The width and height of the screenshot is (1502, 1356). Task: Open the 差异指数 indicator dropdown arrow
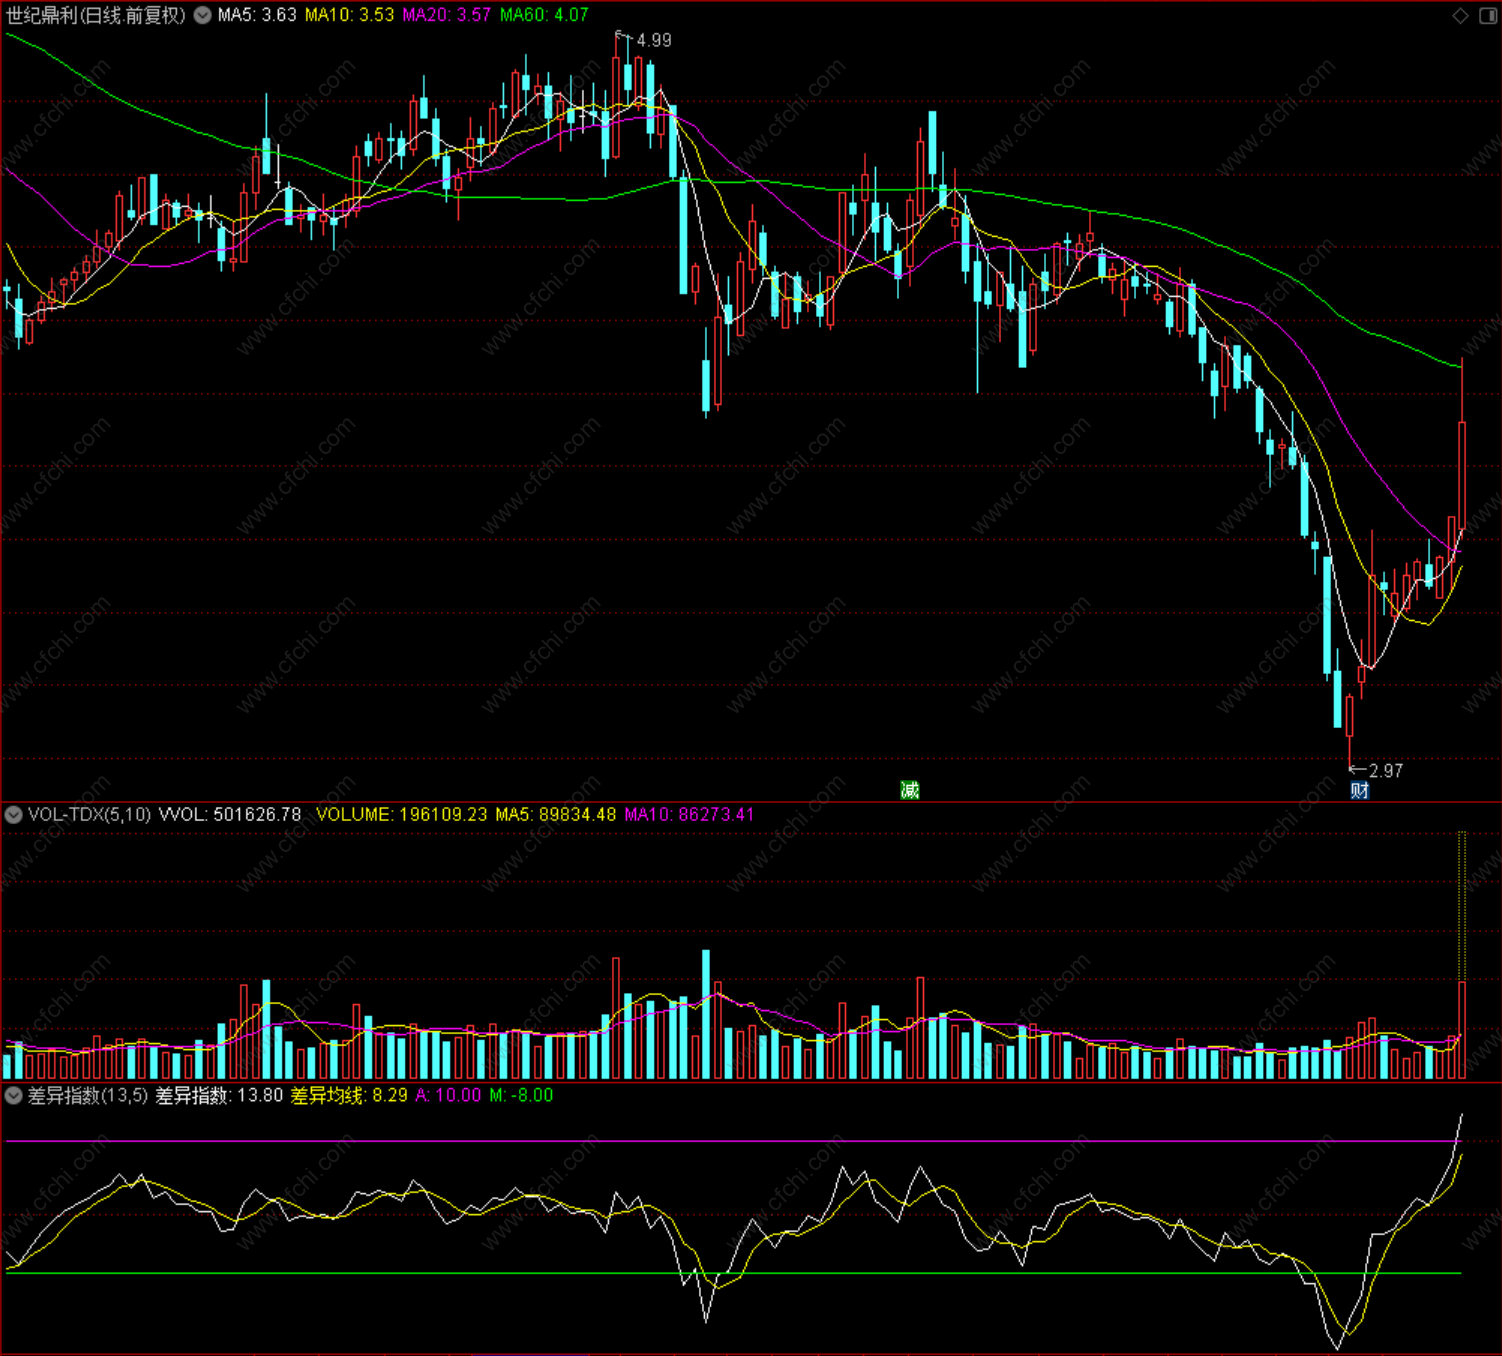click(14, 1095)
